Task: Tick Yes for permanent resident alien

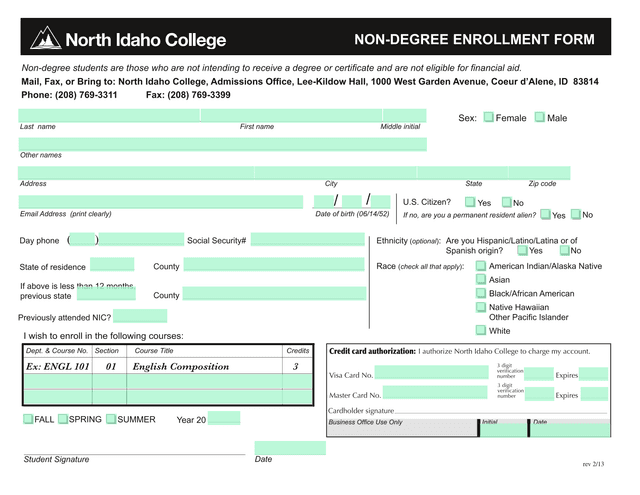Action: pyautogui.click(x=545, y=214)
